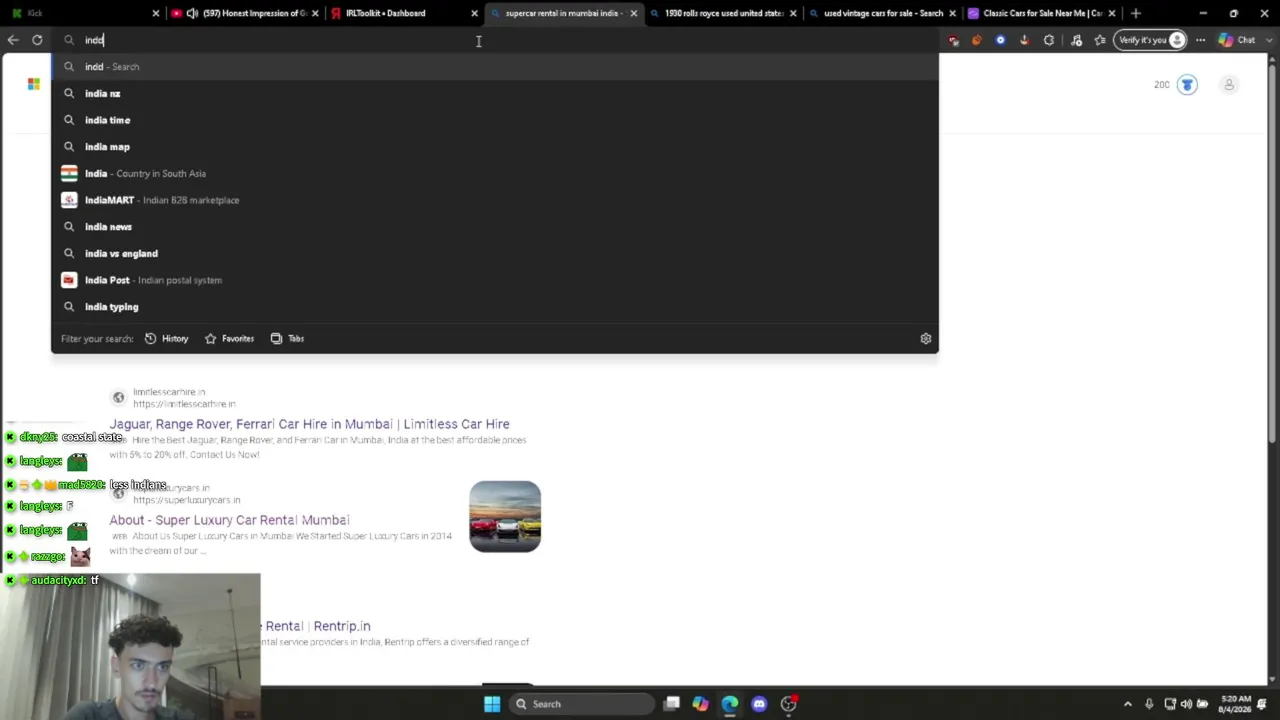Add this page to favorites with the star icon

[x=1100, y=40]
